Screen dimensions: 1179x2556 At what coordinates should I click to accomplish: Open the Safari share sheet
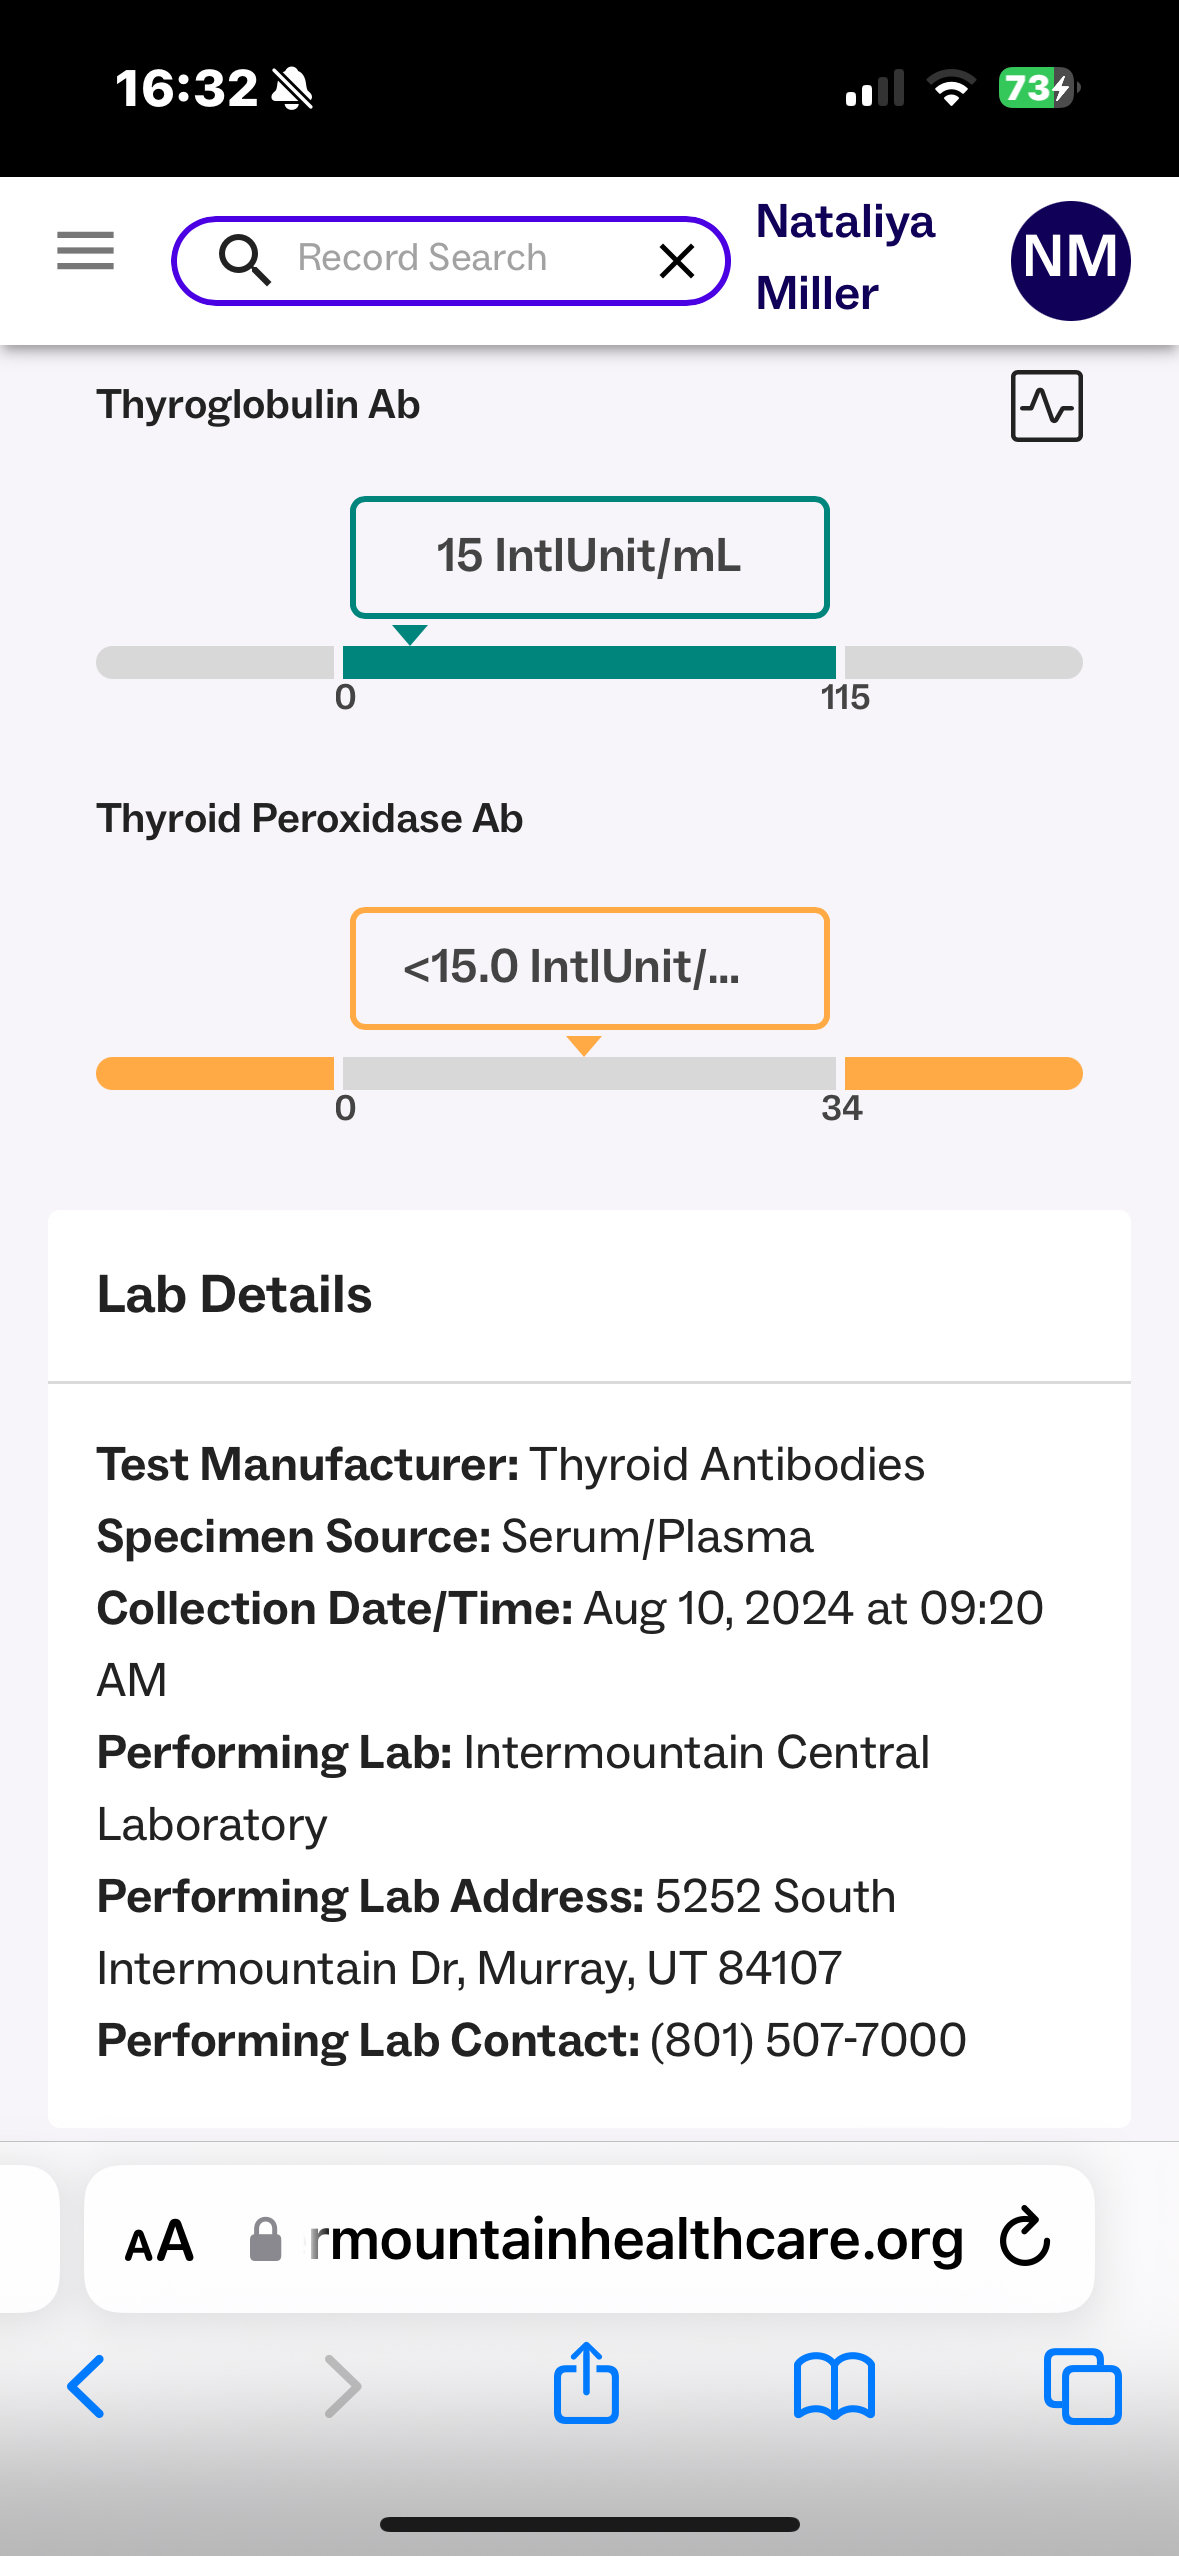[x=587, y=2385]
